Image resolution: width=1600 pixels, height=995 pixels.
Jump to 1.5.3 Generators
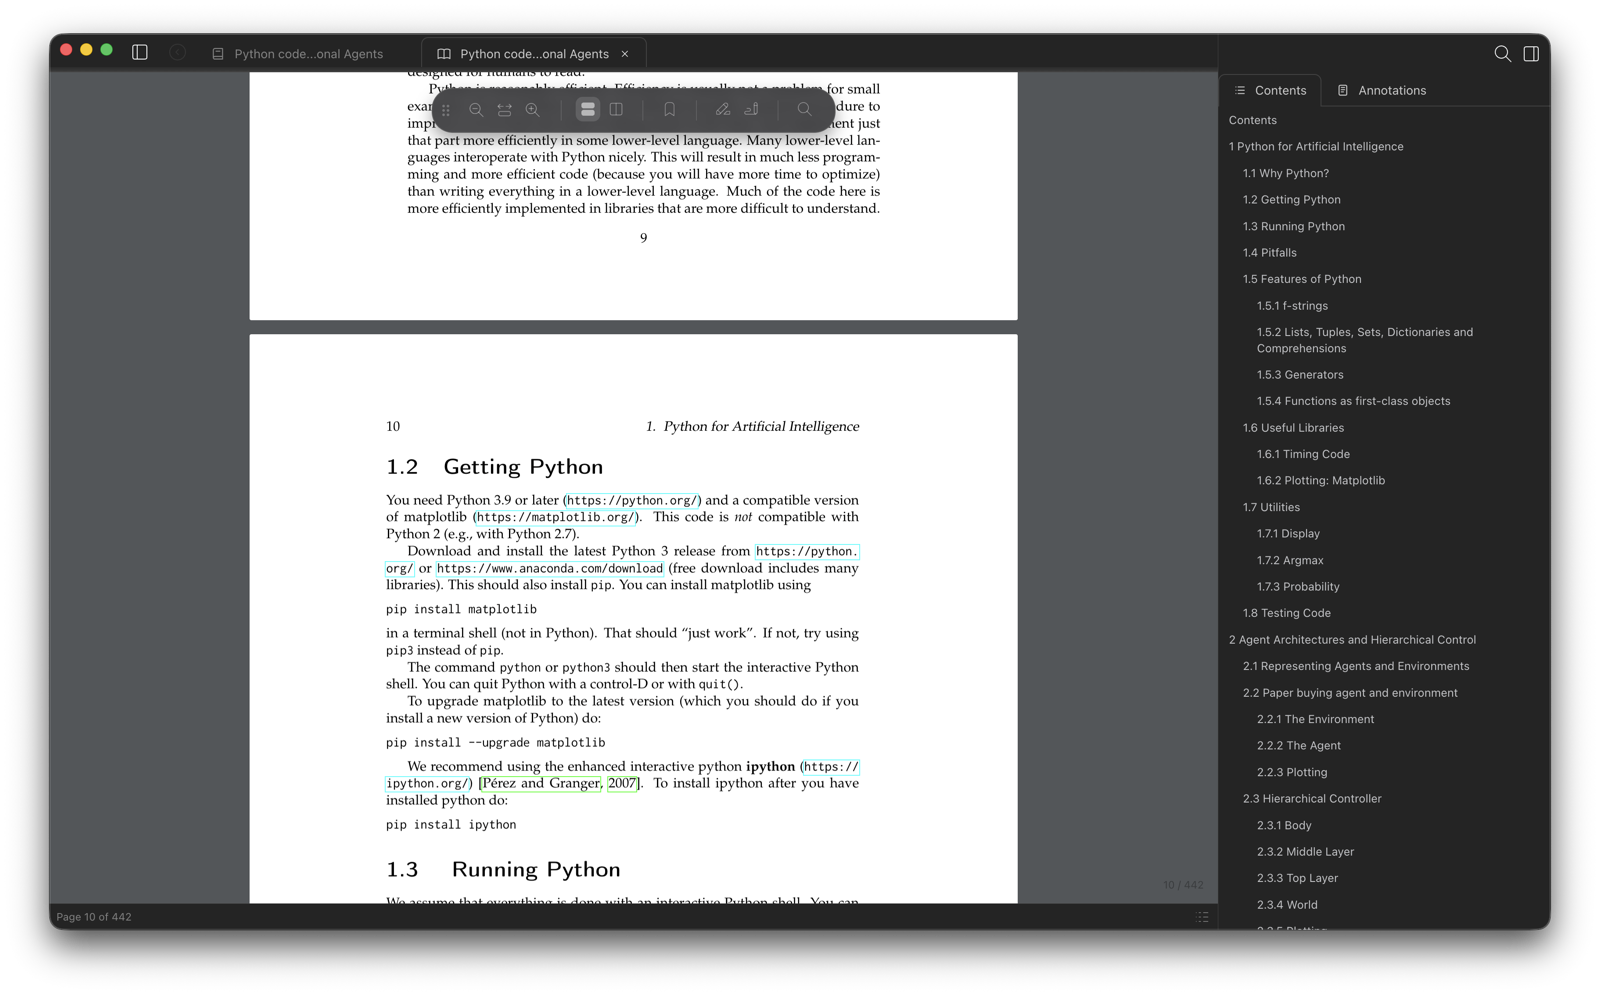(x=1300, y=375)
